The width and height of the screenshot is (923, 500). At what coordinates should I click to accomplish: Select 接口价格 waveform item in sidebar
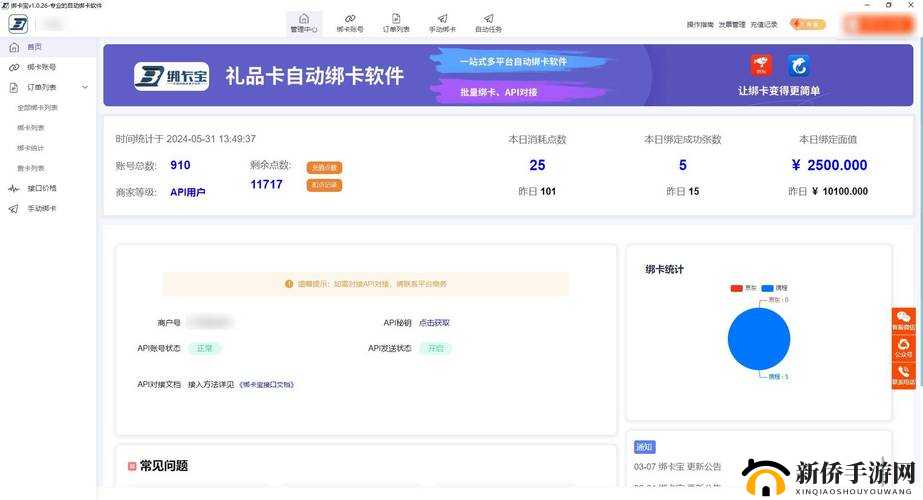[48, 188]
